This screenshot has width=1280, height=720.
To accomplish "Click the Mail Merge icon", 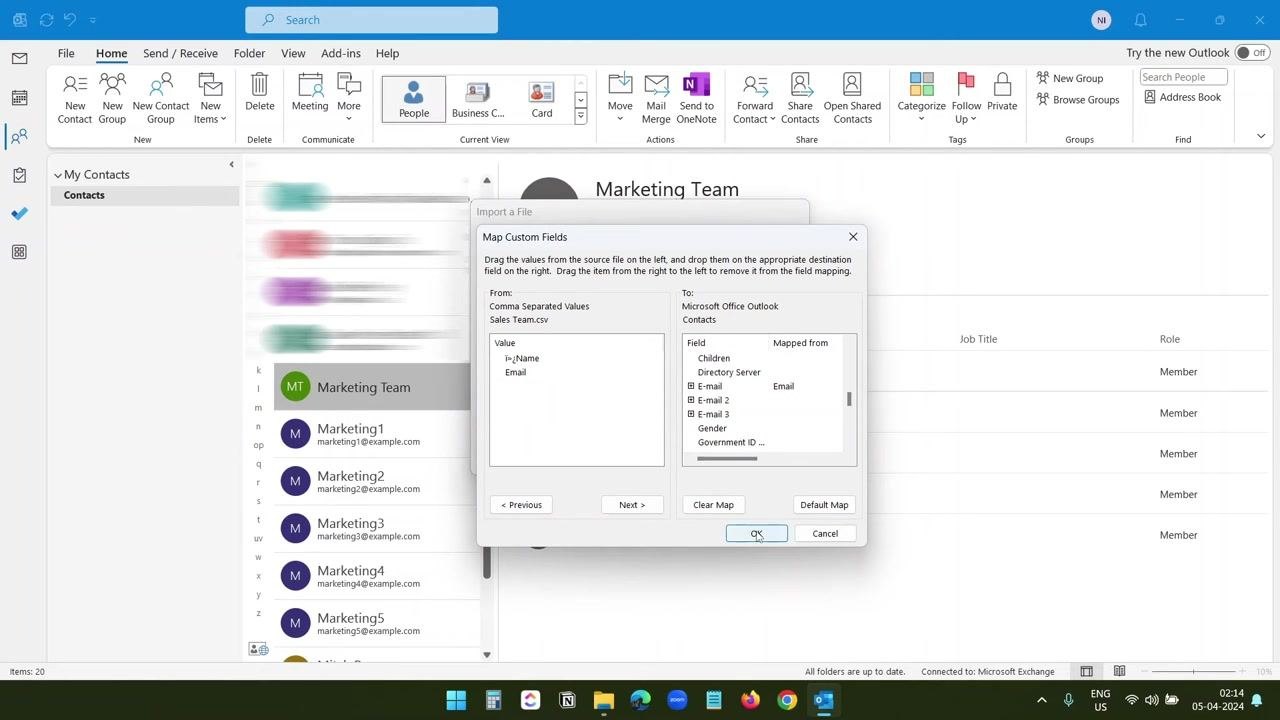I will [x=656, y=99].
